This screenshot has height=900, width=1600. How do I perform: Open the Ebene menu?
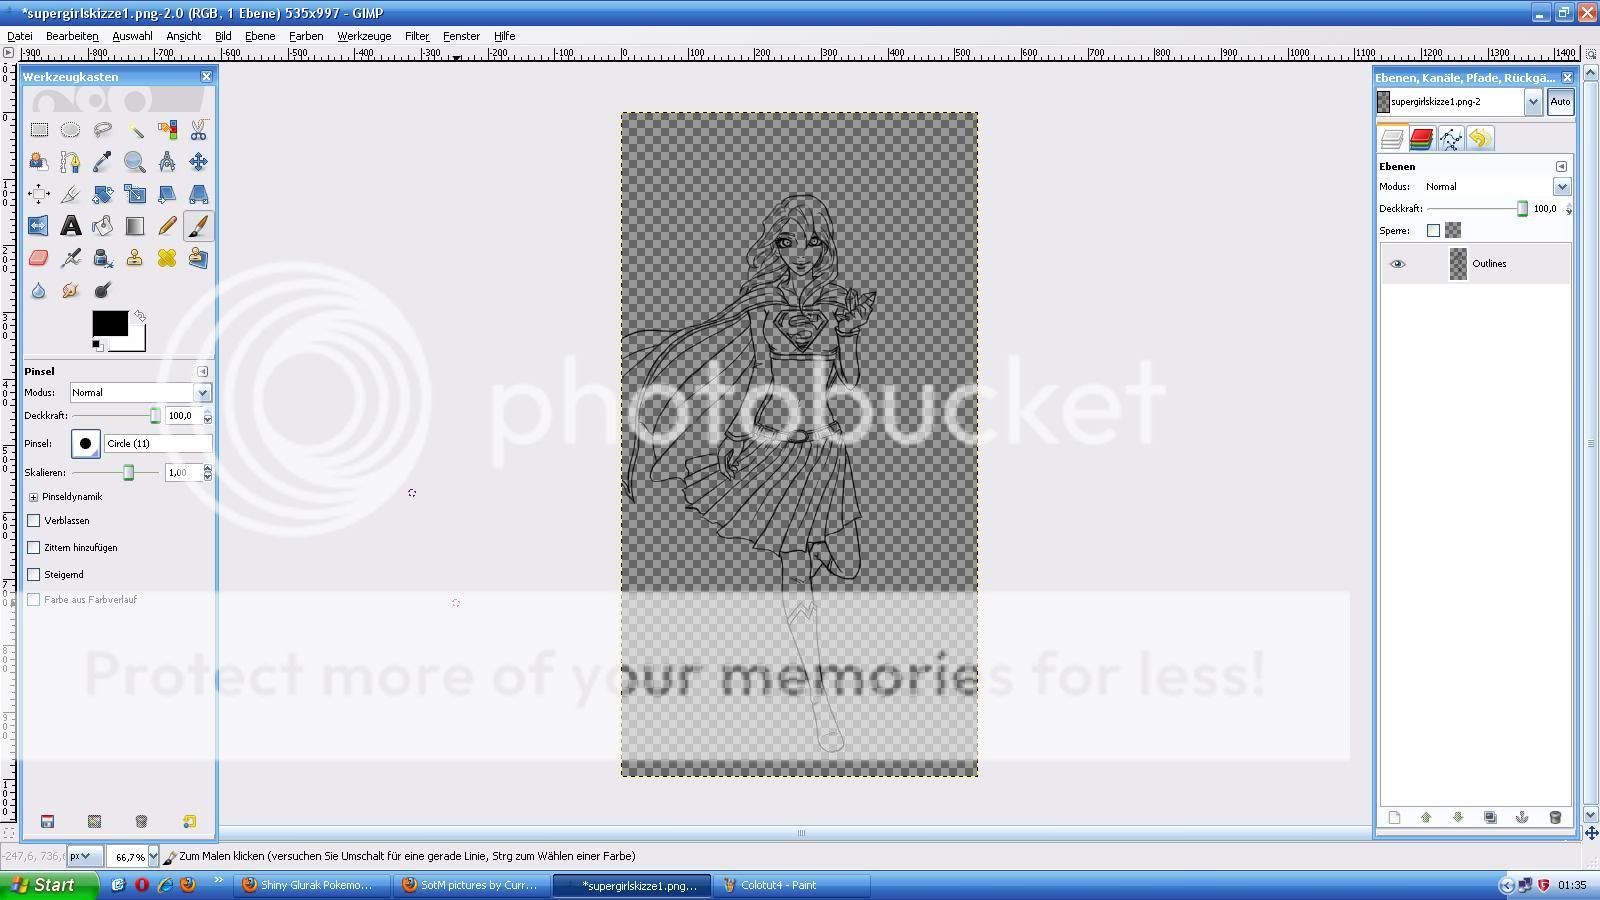(x=260, y=36)
